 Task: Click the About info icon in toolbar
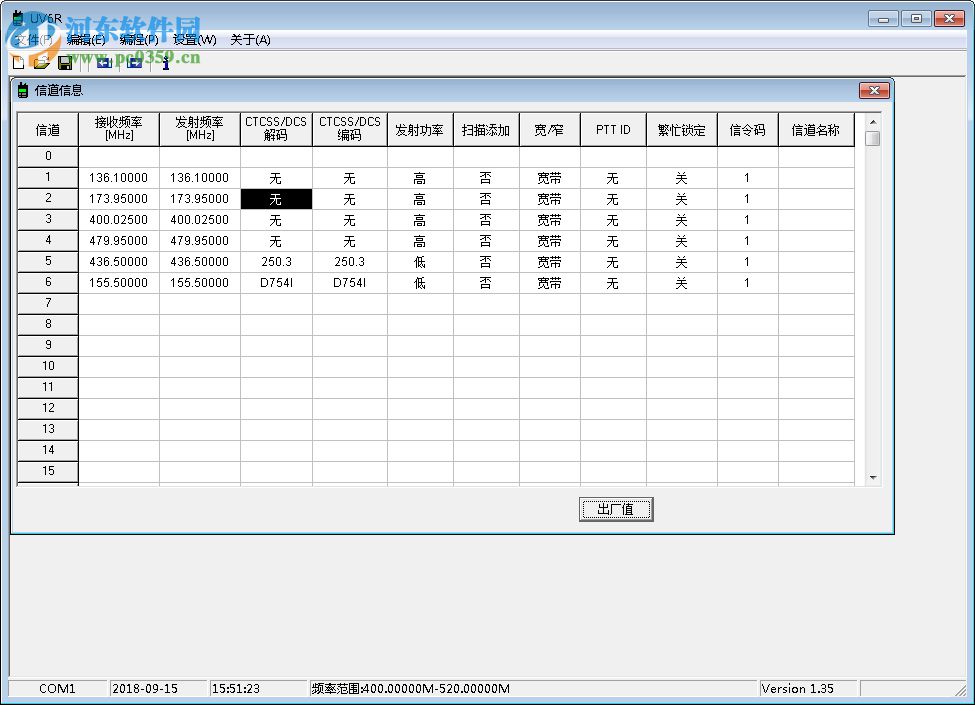[165, 62]
